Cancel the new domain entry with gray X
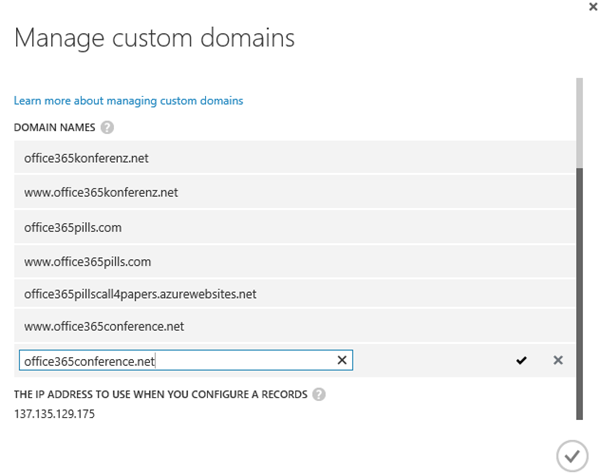This screenshot has height=476, width=600. tap(558, 360)
